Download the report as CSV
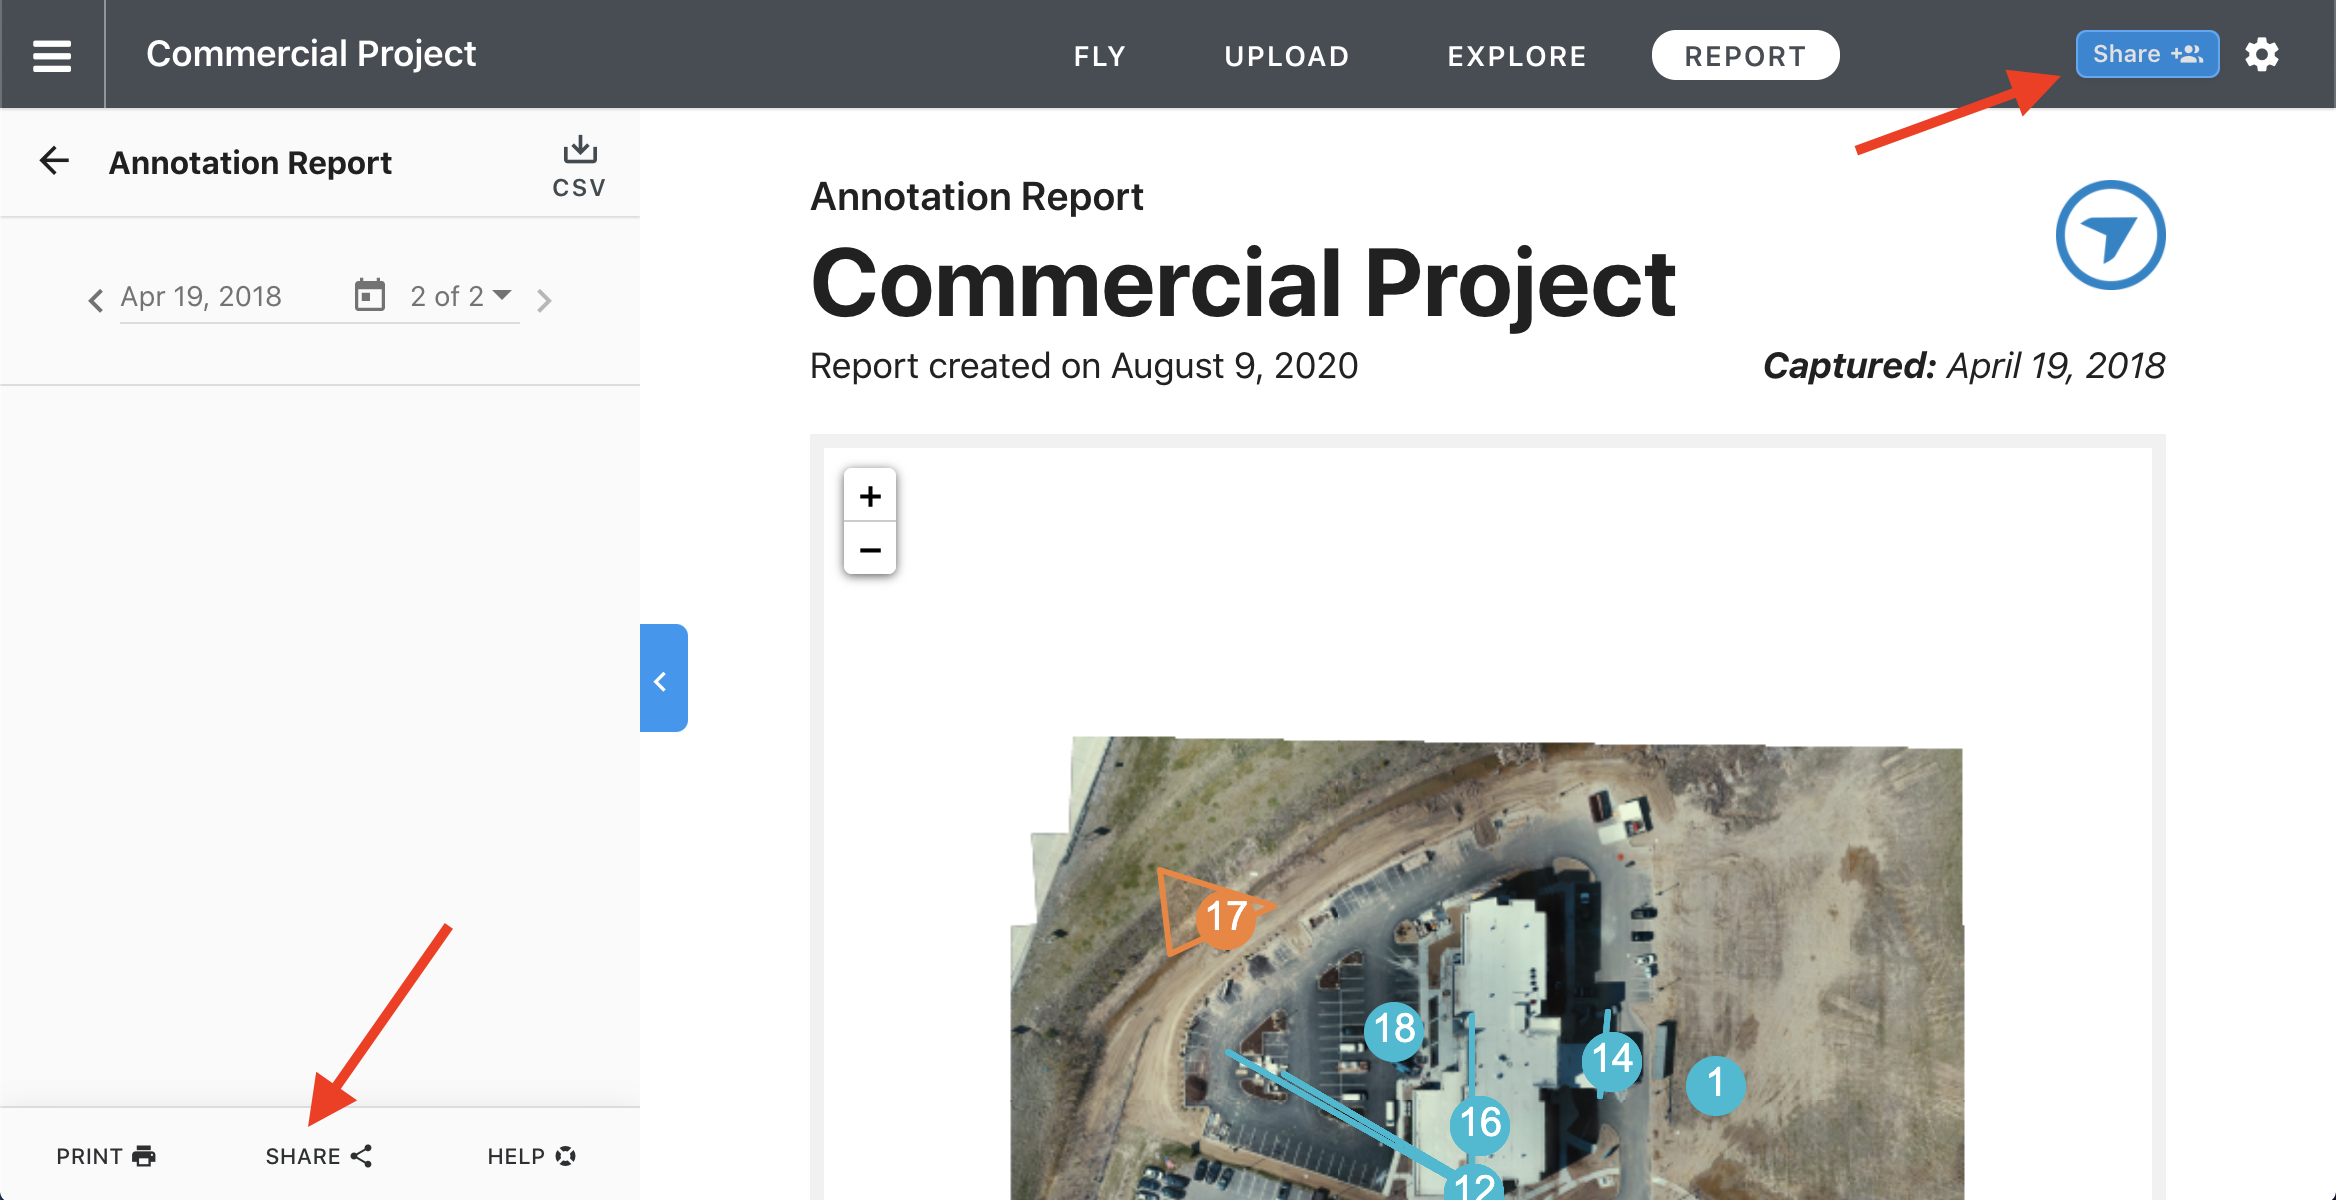The image size is (2336, 1200). pyautogui.click(x=579, y=167)
